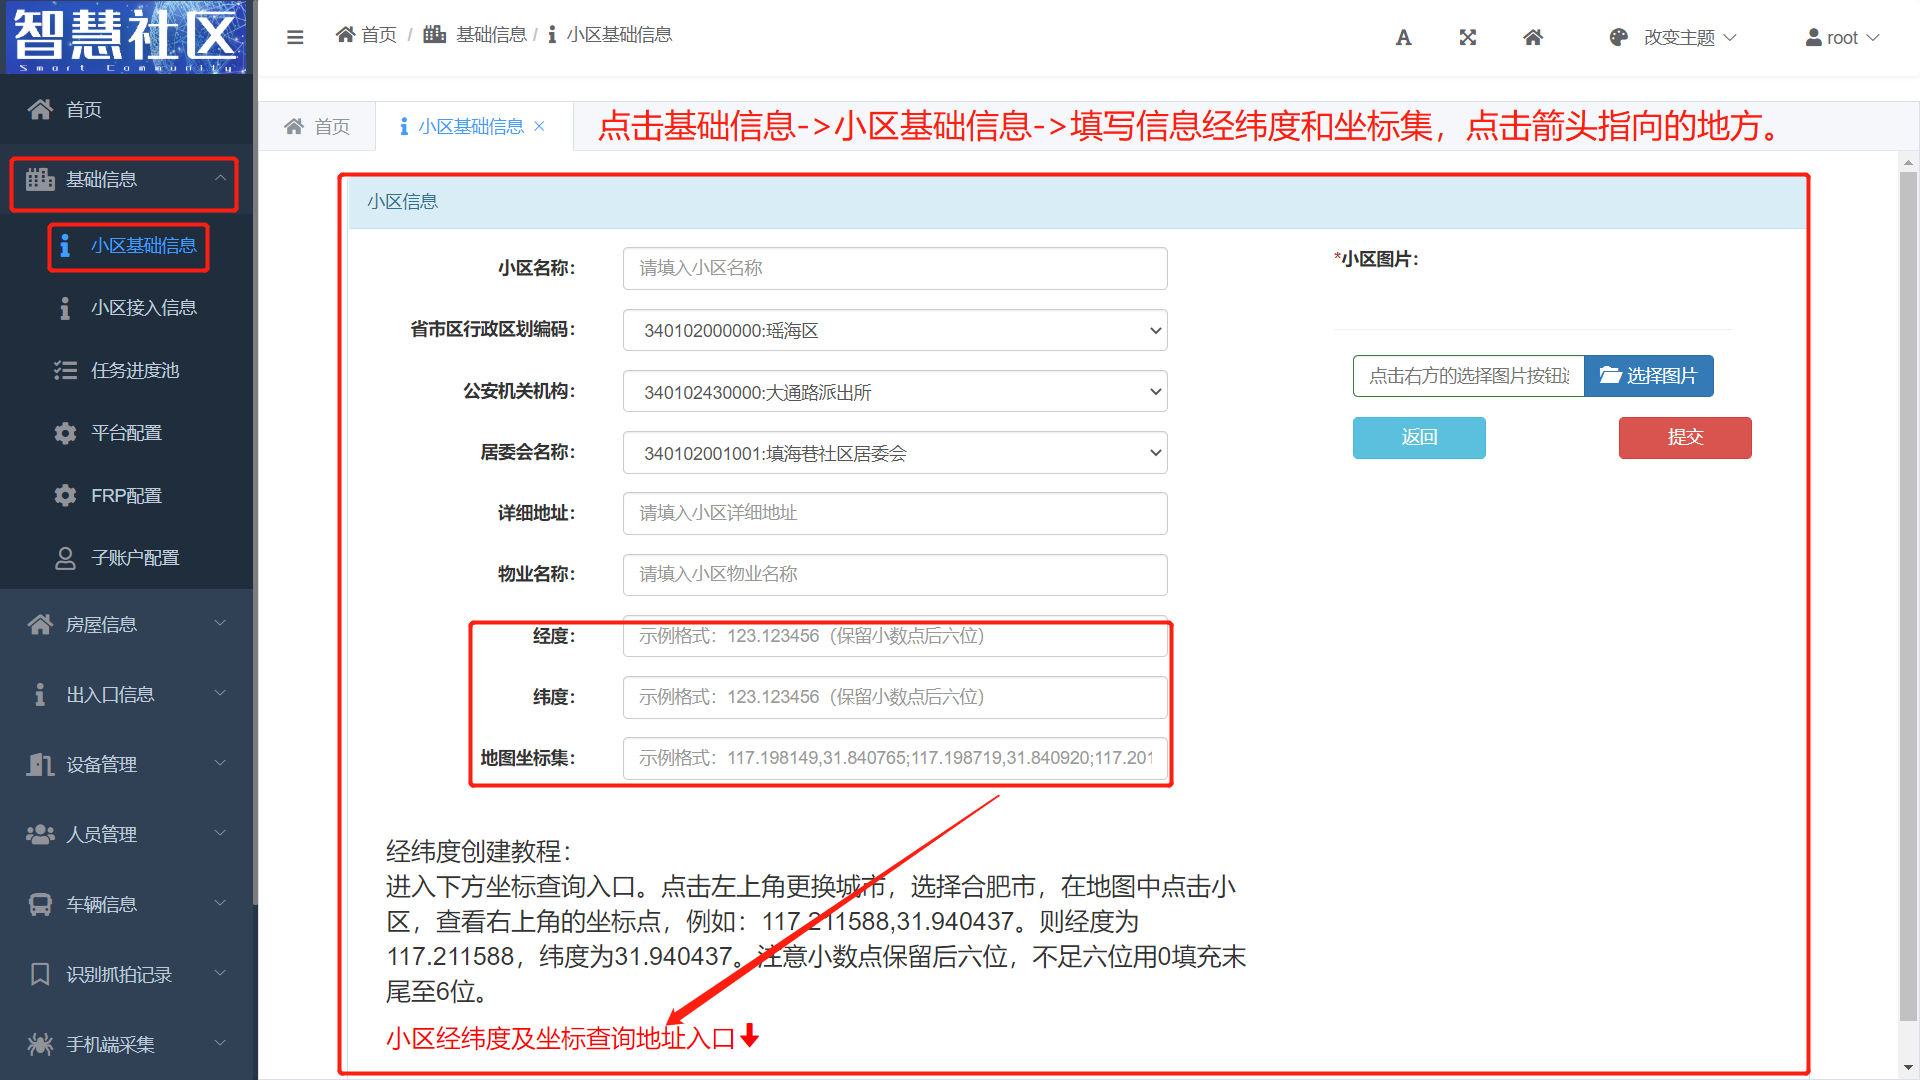
Task: Click the palette icon for 改变主题
Action: (x=1619, y=37)
